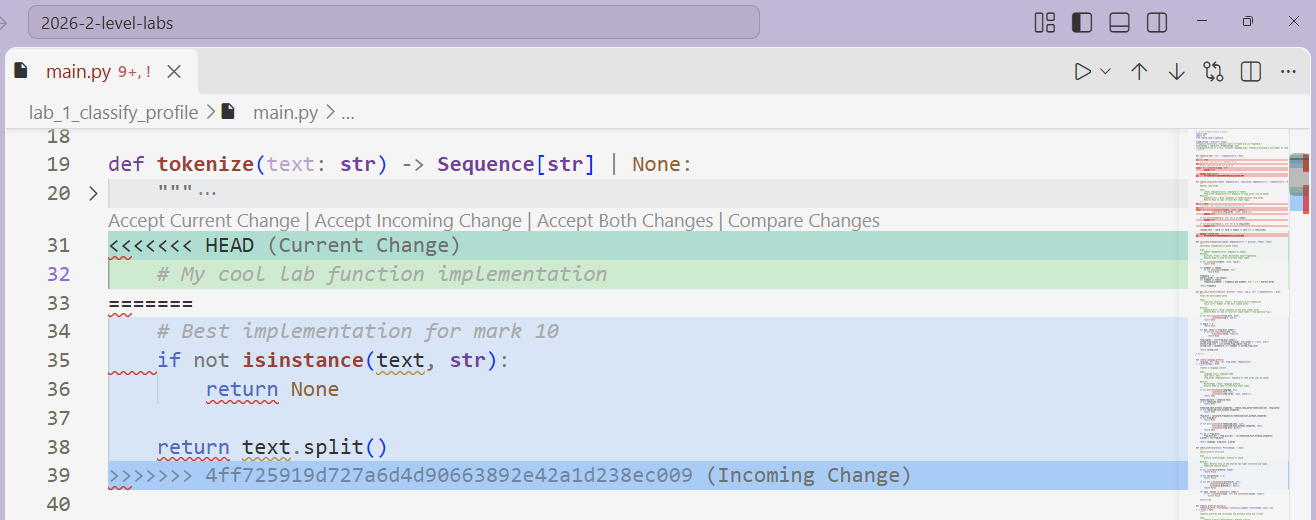Click the Split Editor Right icon
The width and height of the screenshot is (1316, 520).
(x=1251, y=71)
